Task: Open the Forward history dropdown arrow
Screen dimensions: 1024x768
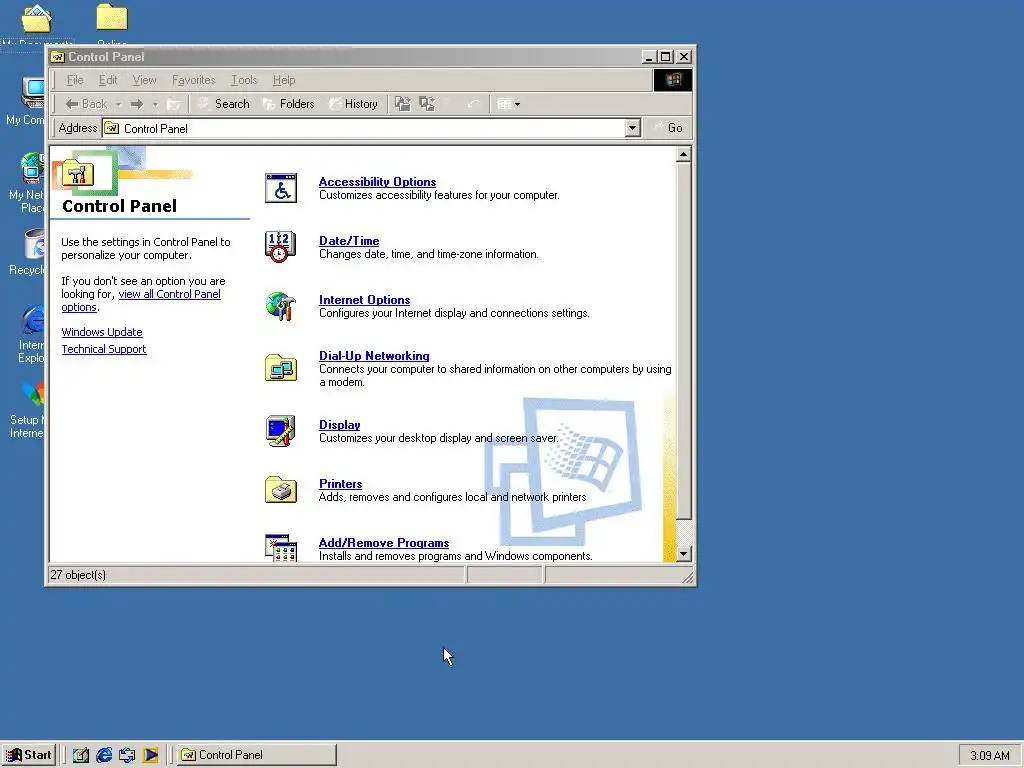Action: tap(155, 104)
